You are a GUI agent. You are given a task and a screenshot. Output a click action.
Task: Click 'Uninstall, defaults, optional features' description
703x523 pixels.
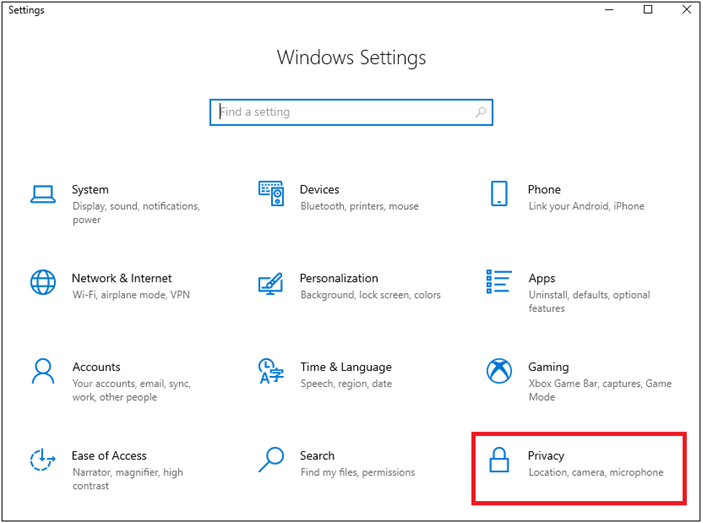pos(589,302)
